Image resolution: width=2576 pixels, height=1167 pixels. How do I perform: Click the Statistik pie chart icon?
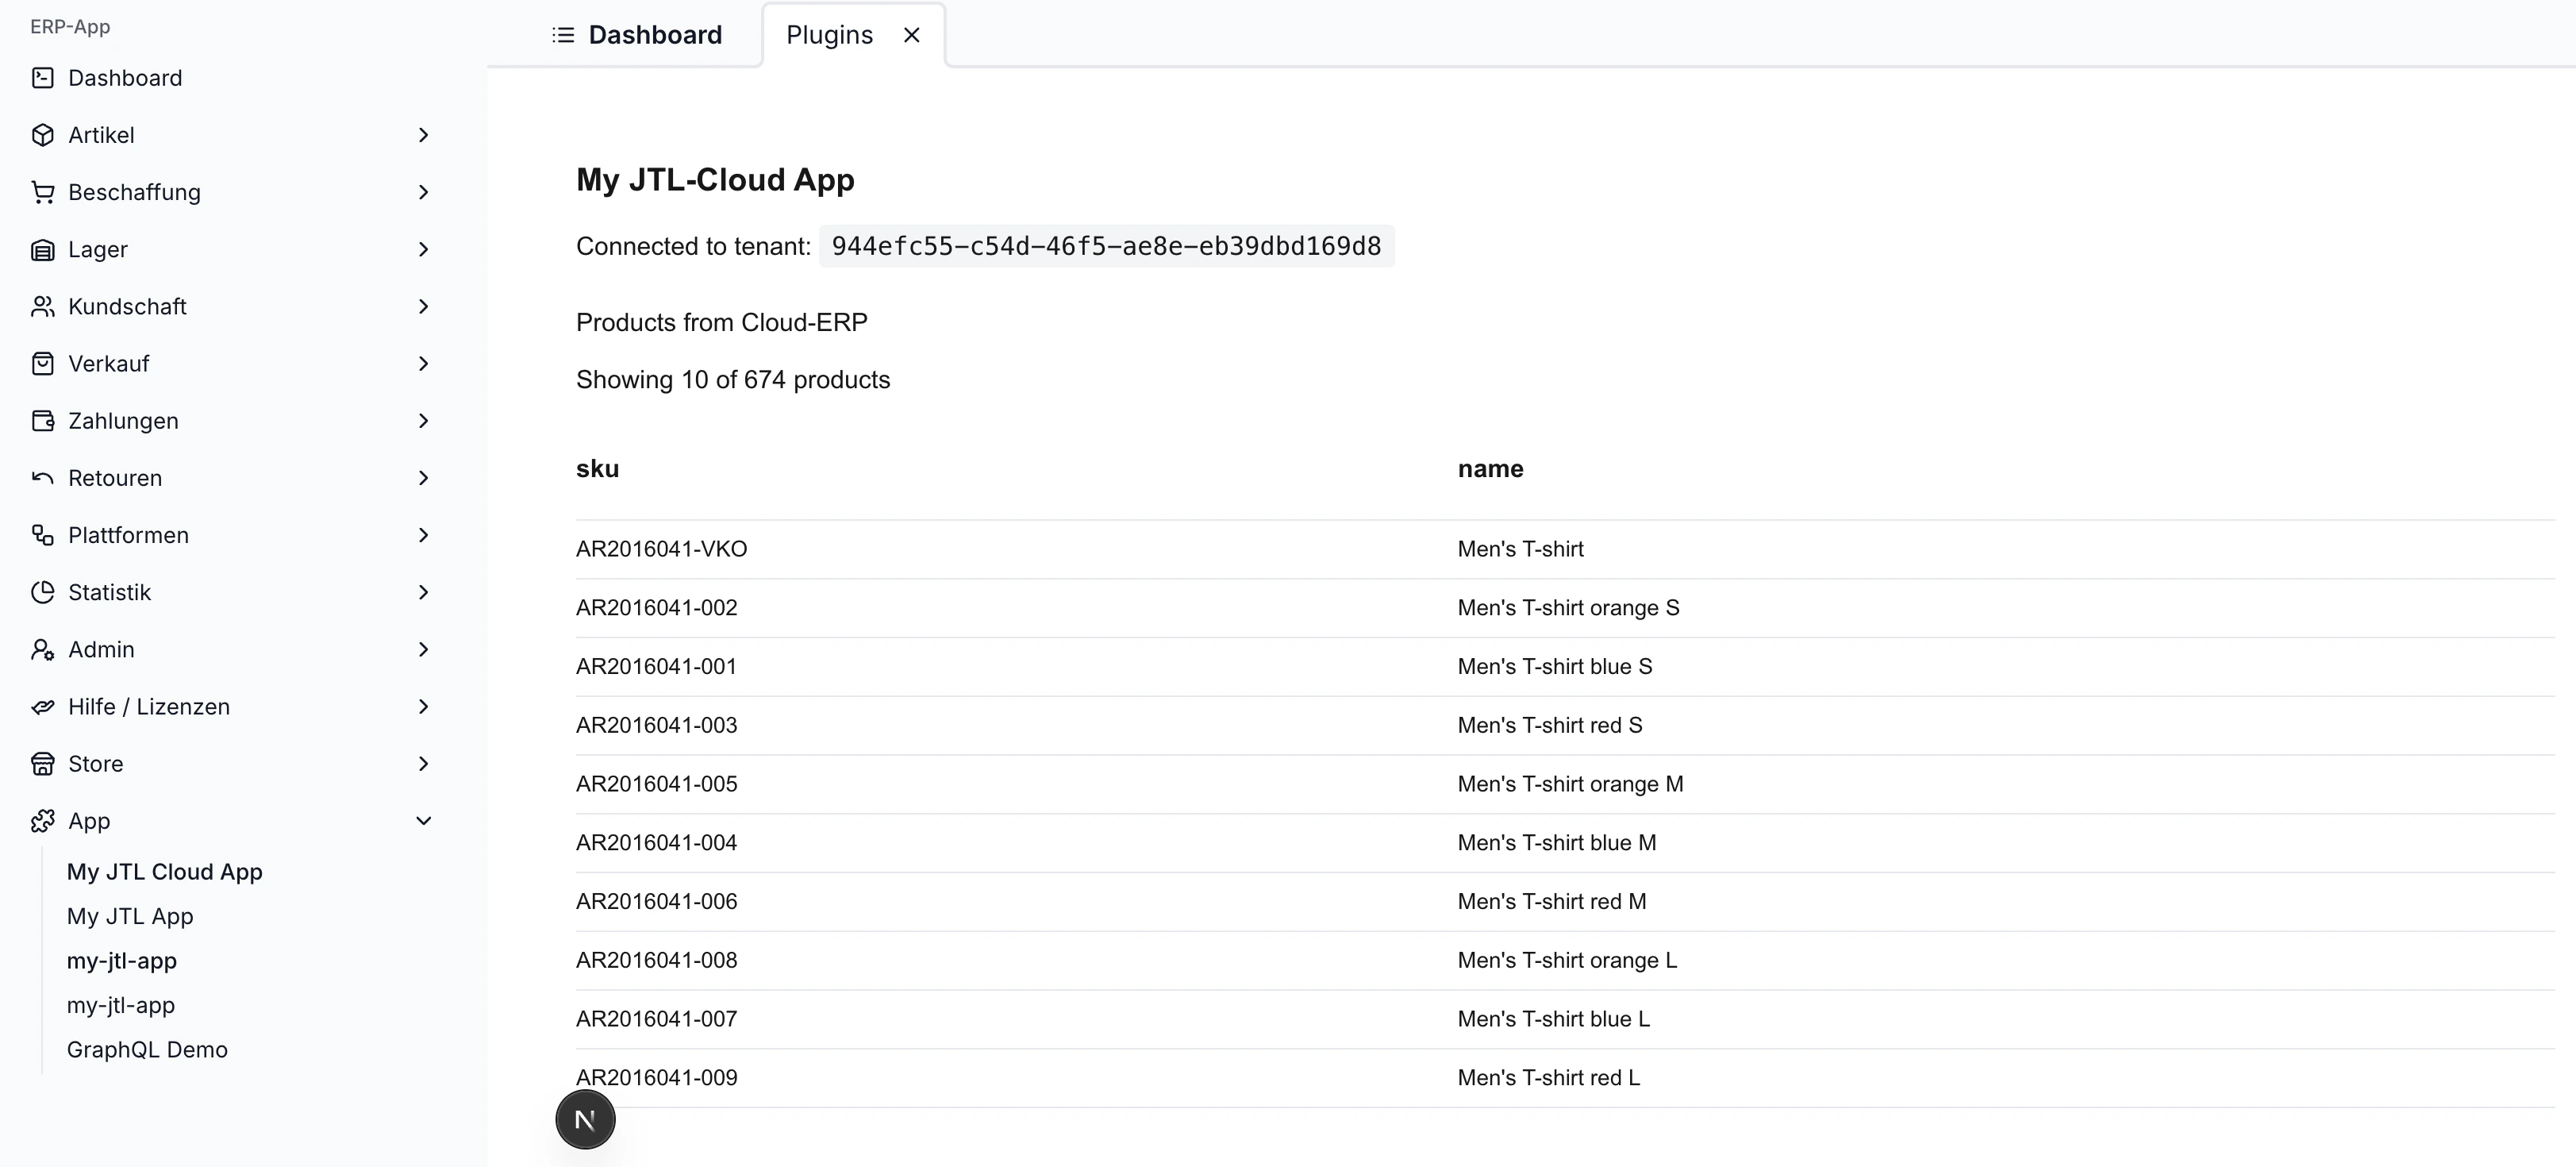point(42,592)
